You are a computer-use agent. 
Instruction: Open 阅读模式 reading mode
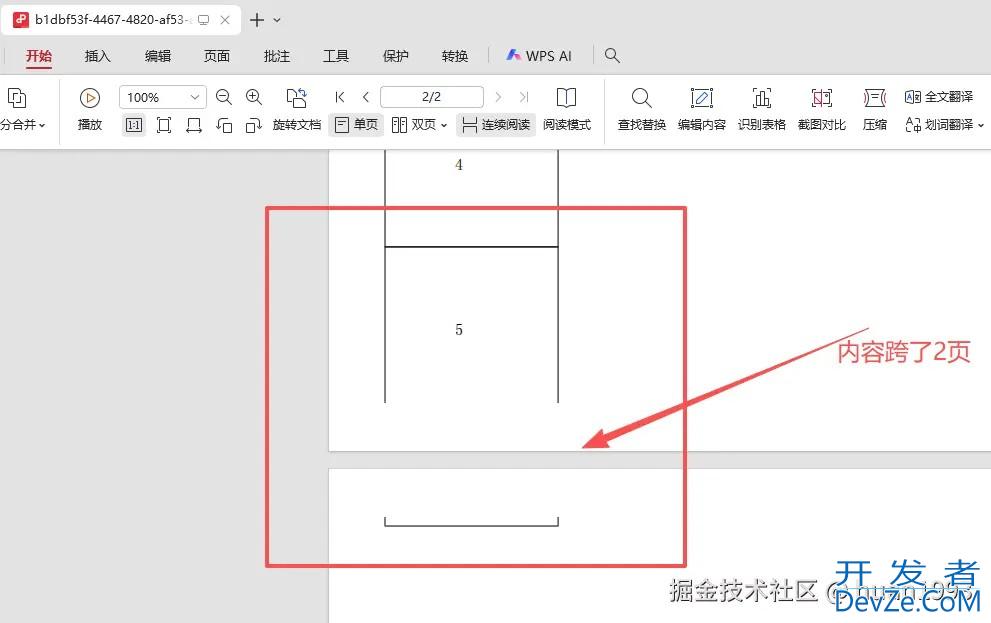tap(567, 98)
